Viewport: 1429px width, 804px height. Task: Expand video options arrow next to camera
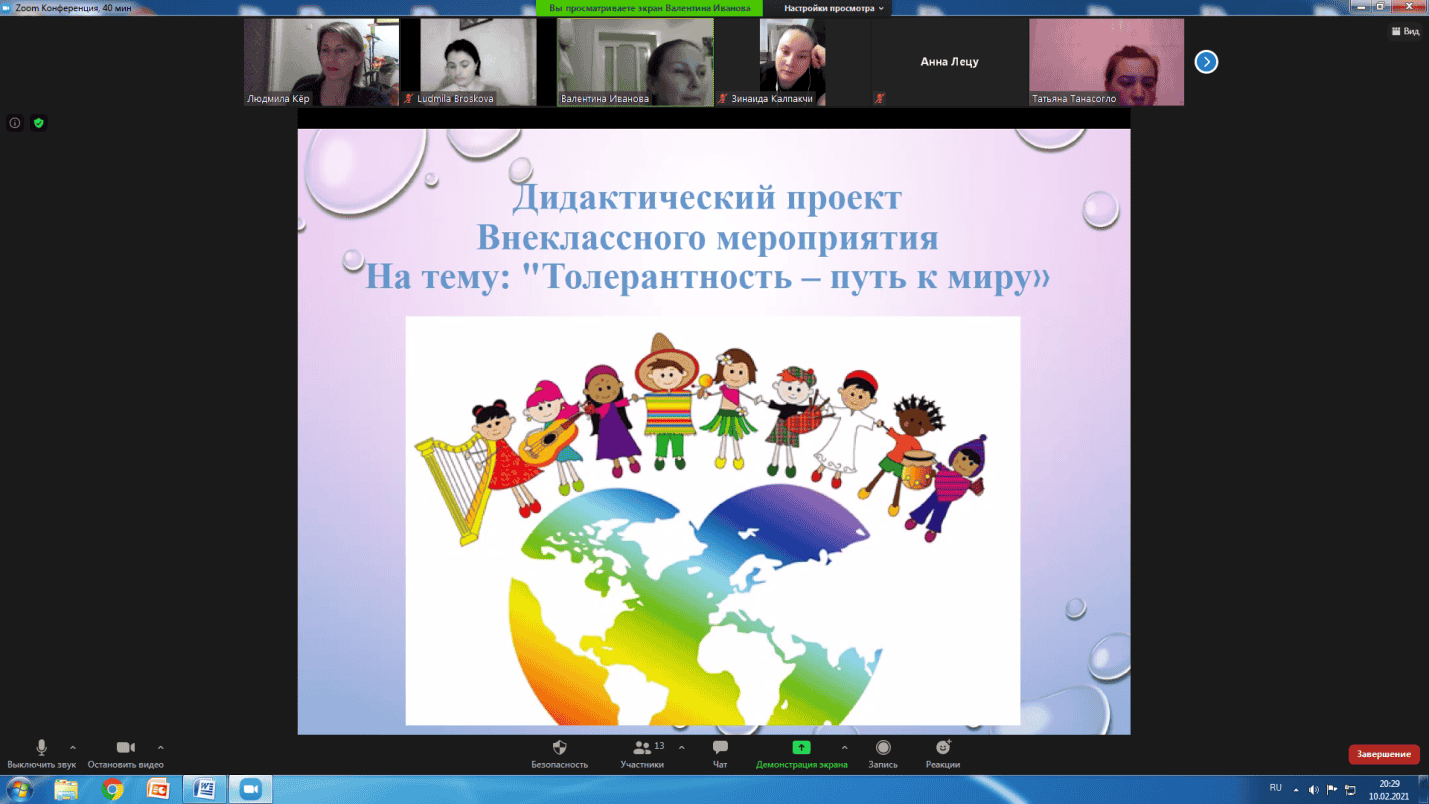(x=161, y=747)
